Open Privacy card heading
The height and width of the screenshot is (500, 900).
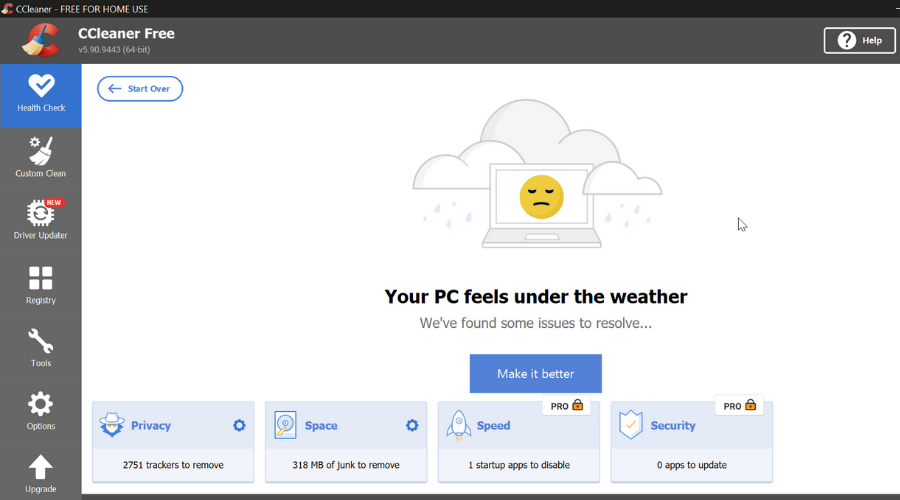(x=151, y=425)
